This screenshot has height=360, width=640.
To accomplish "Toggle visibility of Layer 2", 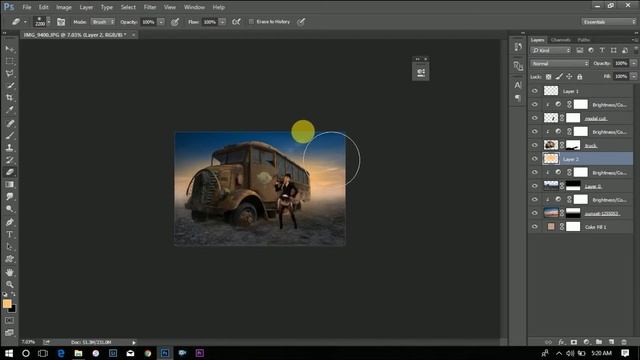I will [535, 159].
